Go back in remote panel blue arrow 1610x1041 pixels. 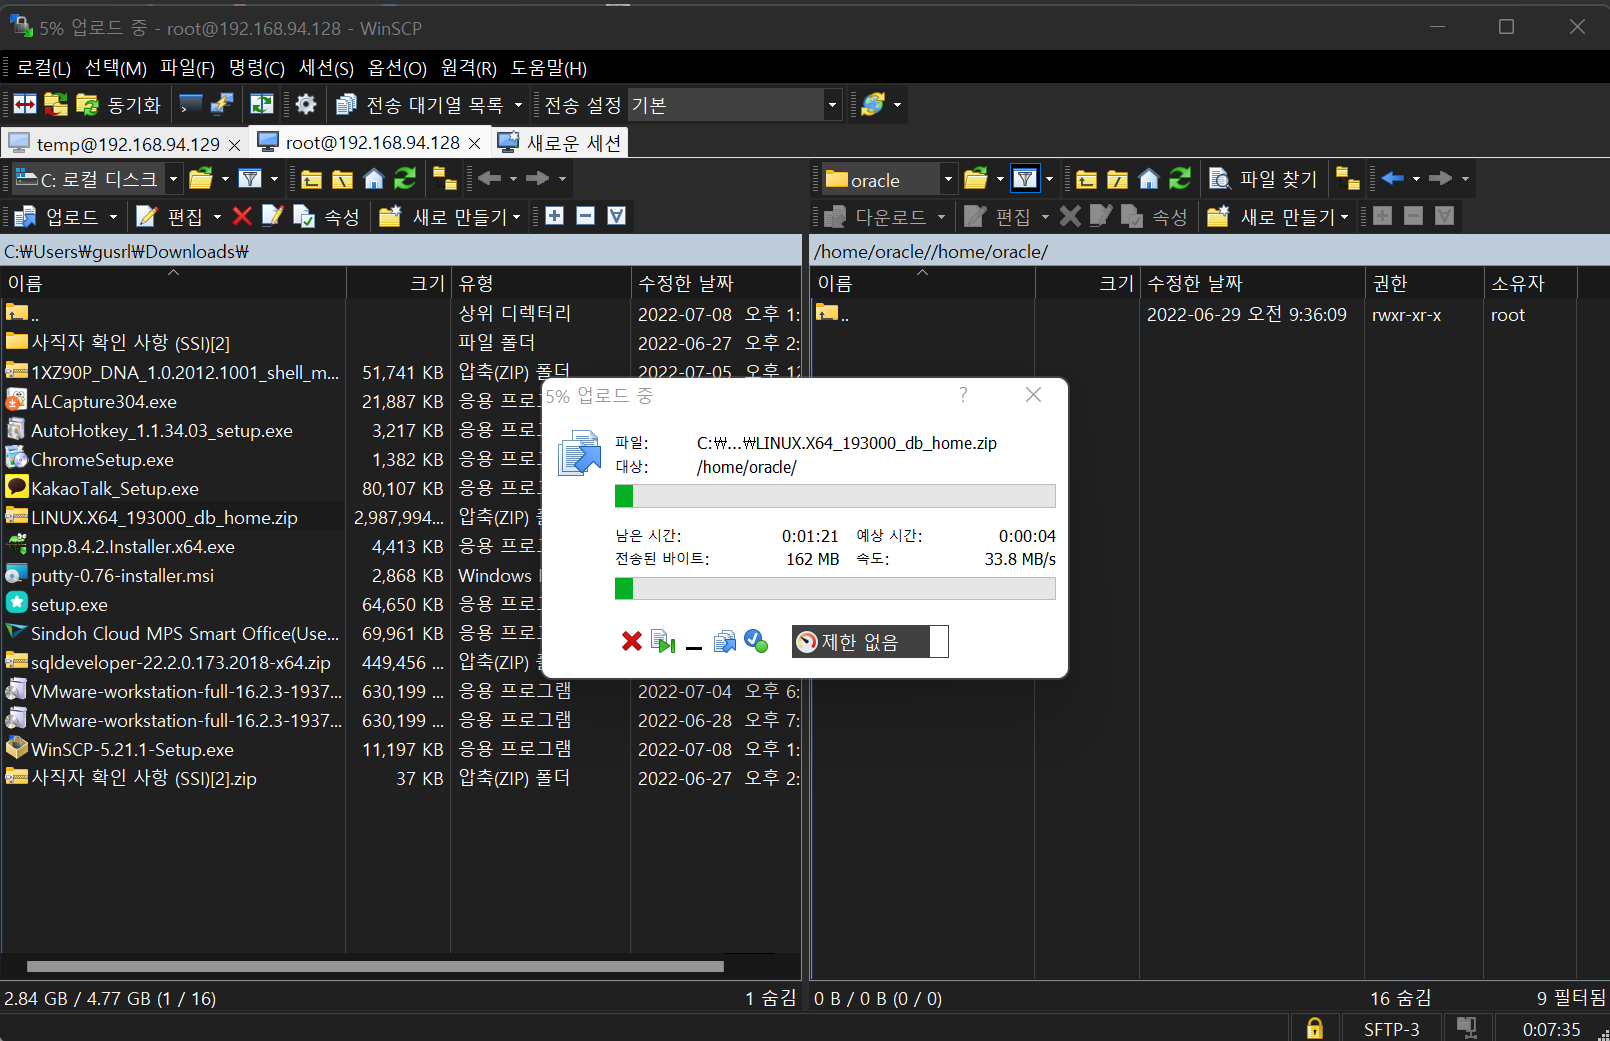point(1393,179)
